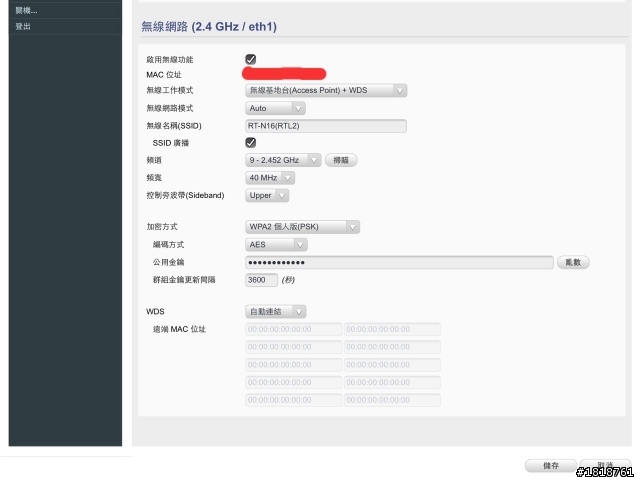Screen dimensions: 640x480
Task: Toggle the SSID 廣播 checkbox
Action: [251, 142]
